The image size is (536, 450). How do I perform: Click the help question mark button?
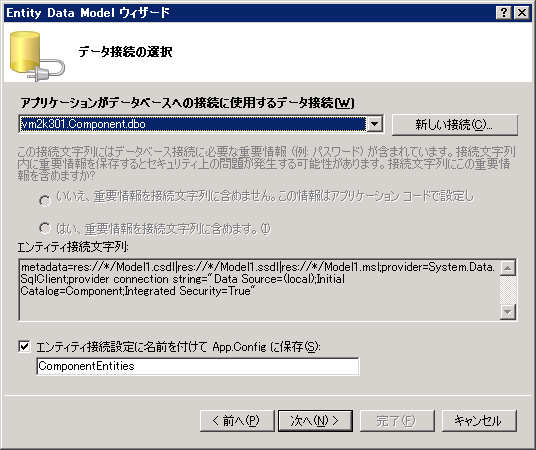click(504, 13)
